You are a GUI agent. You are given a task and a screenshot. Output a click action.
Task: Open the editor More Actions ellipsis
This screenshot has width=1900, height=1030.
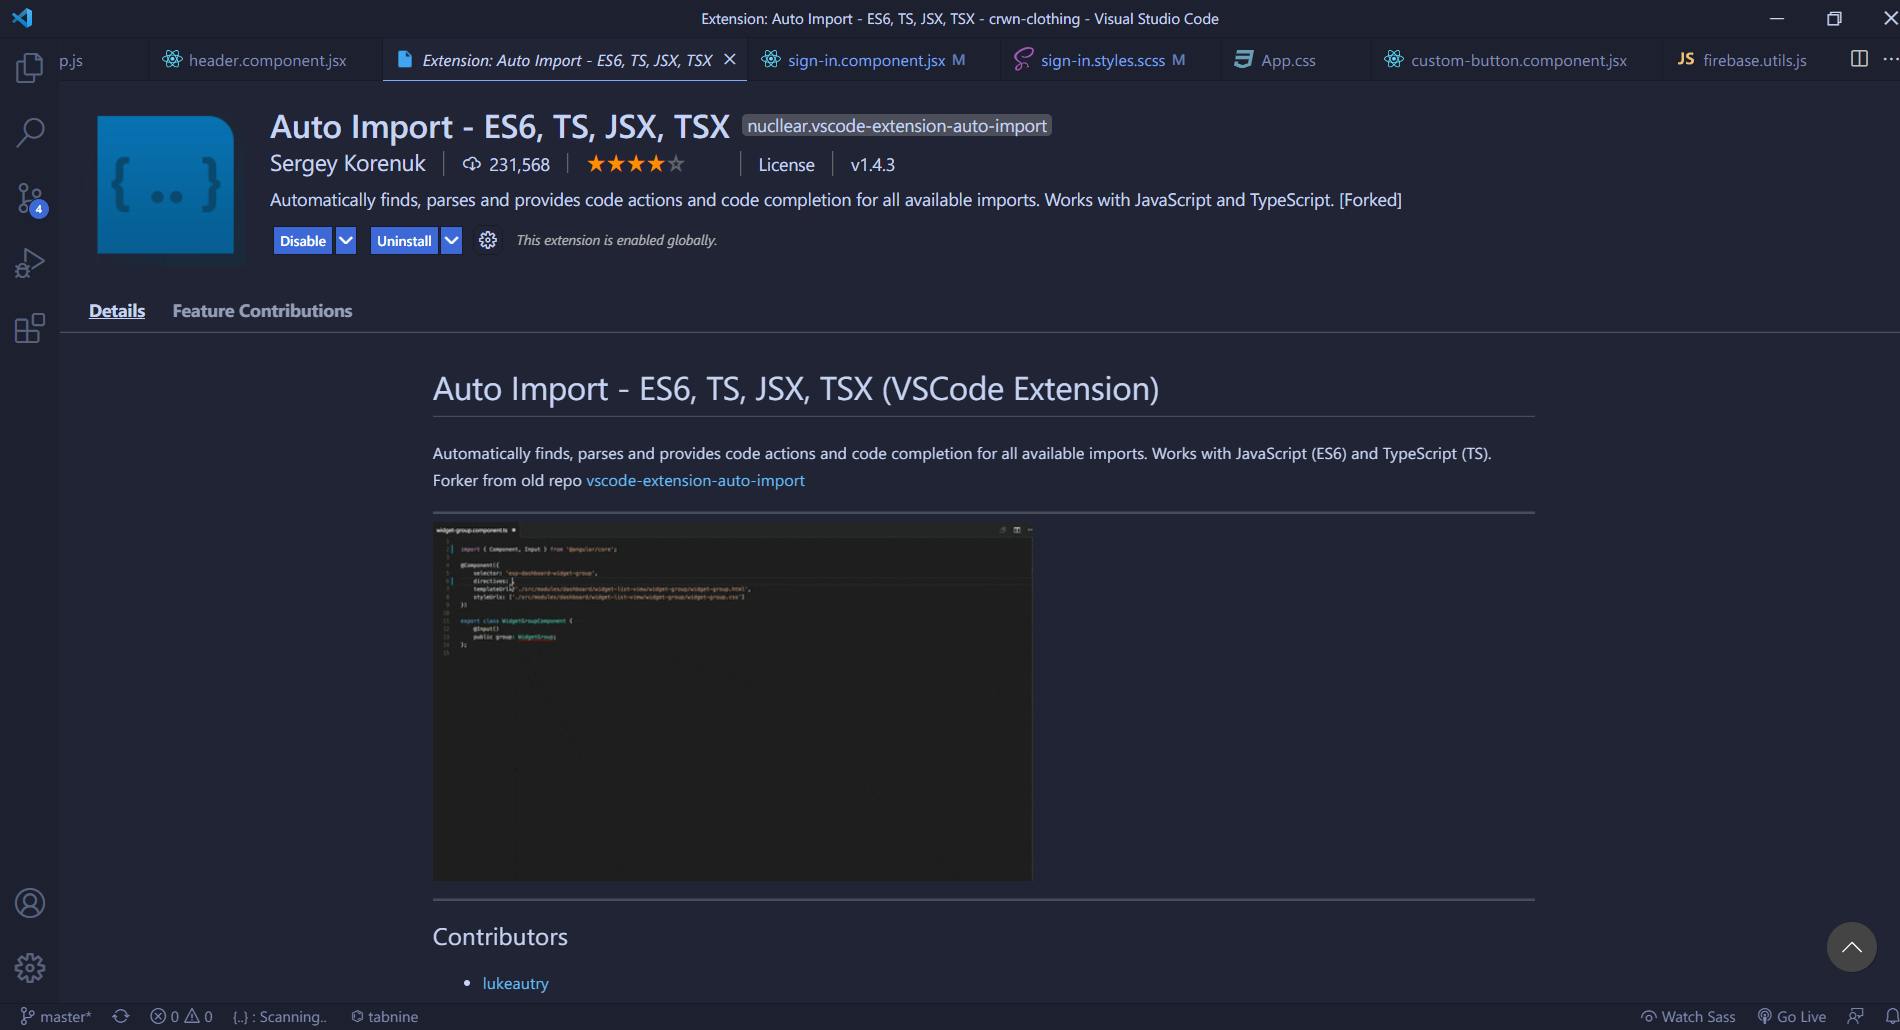point(1890,59)
